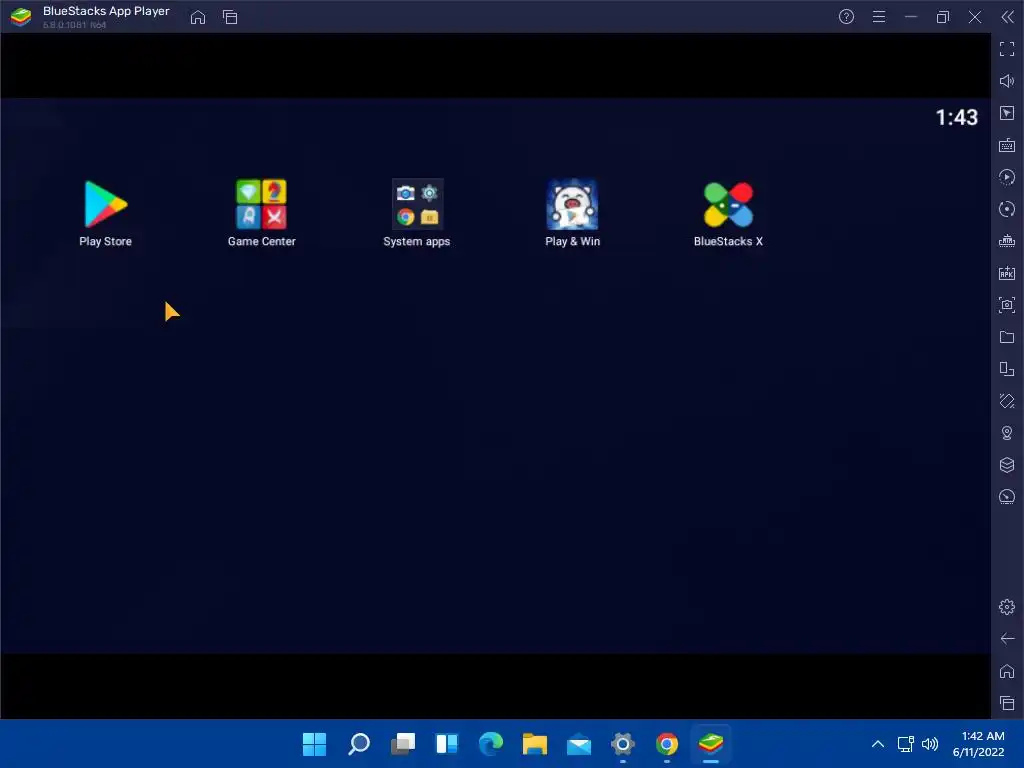Open recent apps icon at sidebar bottom
This screenshot has height=768, width=1024.
pyautogui.click(x=1007, y=703)
